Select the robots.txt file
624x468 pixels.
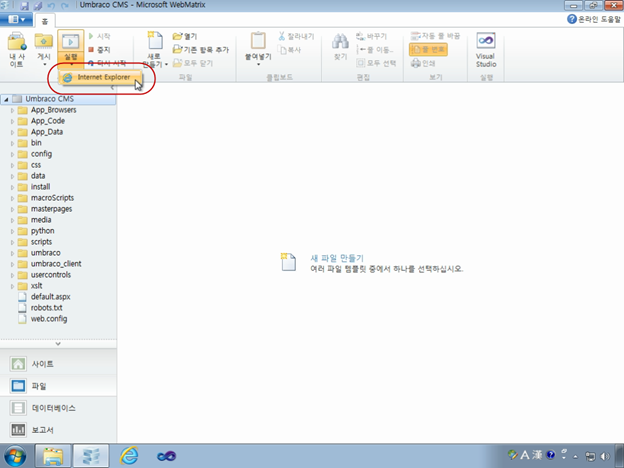pyautogui.click(x=47, y=308)
